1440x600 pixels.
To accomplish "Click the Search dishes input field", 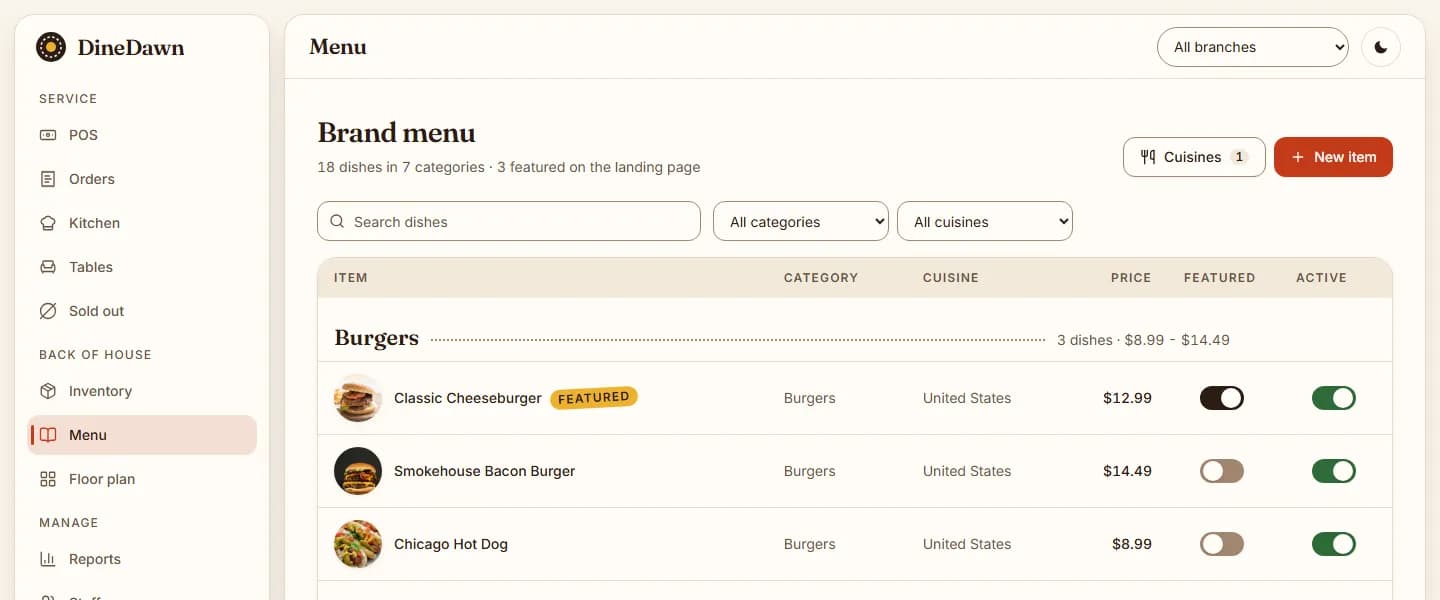I will (x=509, y=221).
